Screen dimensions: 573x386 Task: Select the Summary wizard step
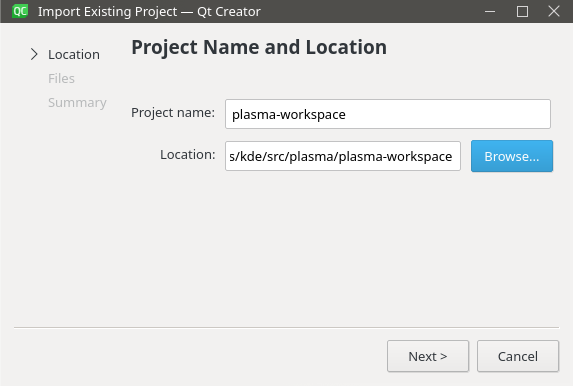click(x=77, y=102)
